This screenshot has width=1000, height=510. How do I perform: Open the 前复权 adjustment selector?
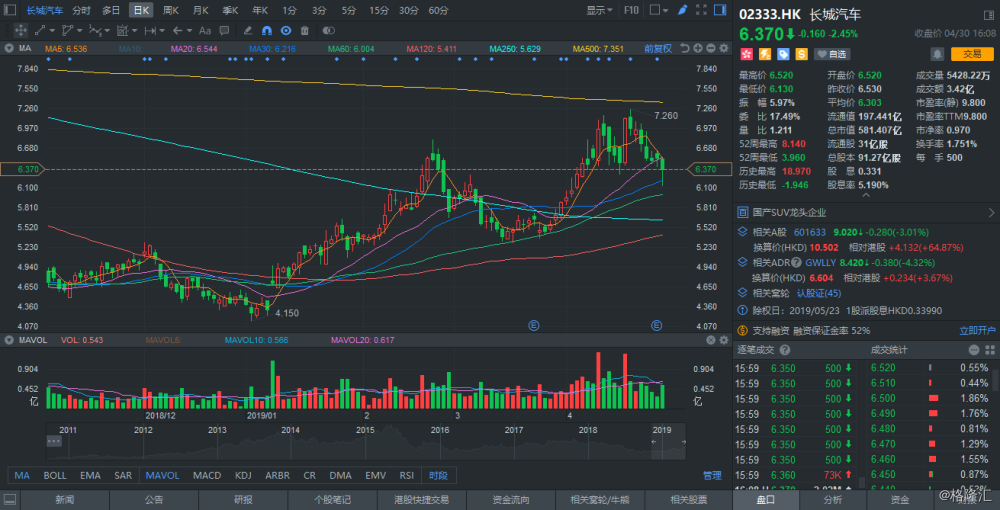[x=657, y=48]
